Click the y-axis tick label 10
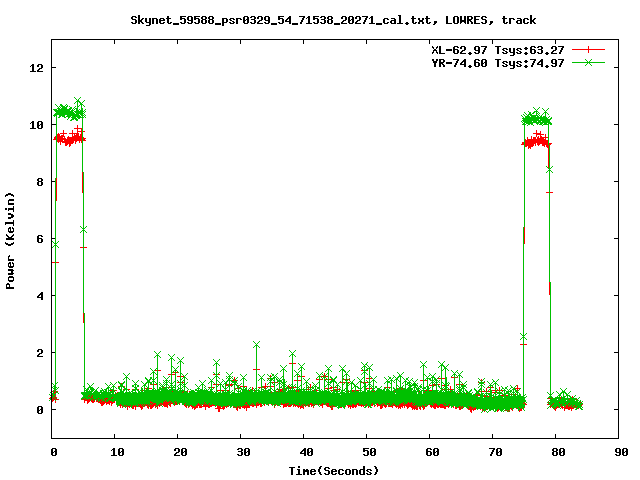 [x=37, y=125]
